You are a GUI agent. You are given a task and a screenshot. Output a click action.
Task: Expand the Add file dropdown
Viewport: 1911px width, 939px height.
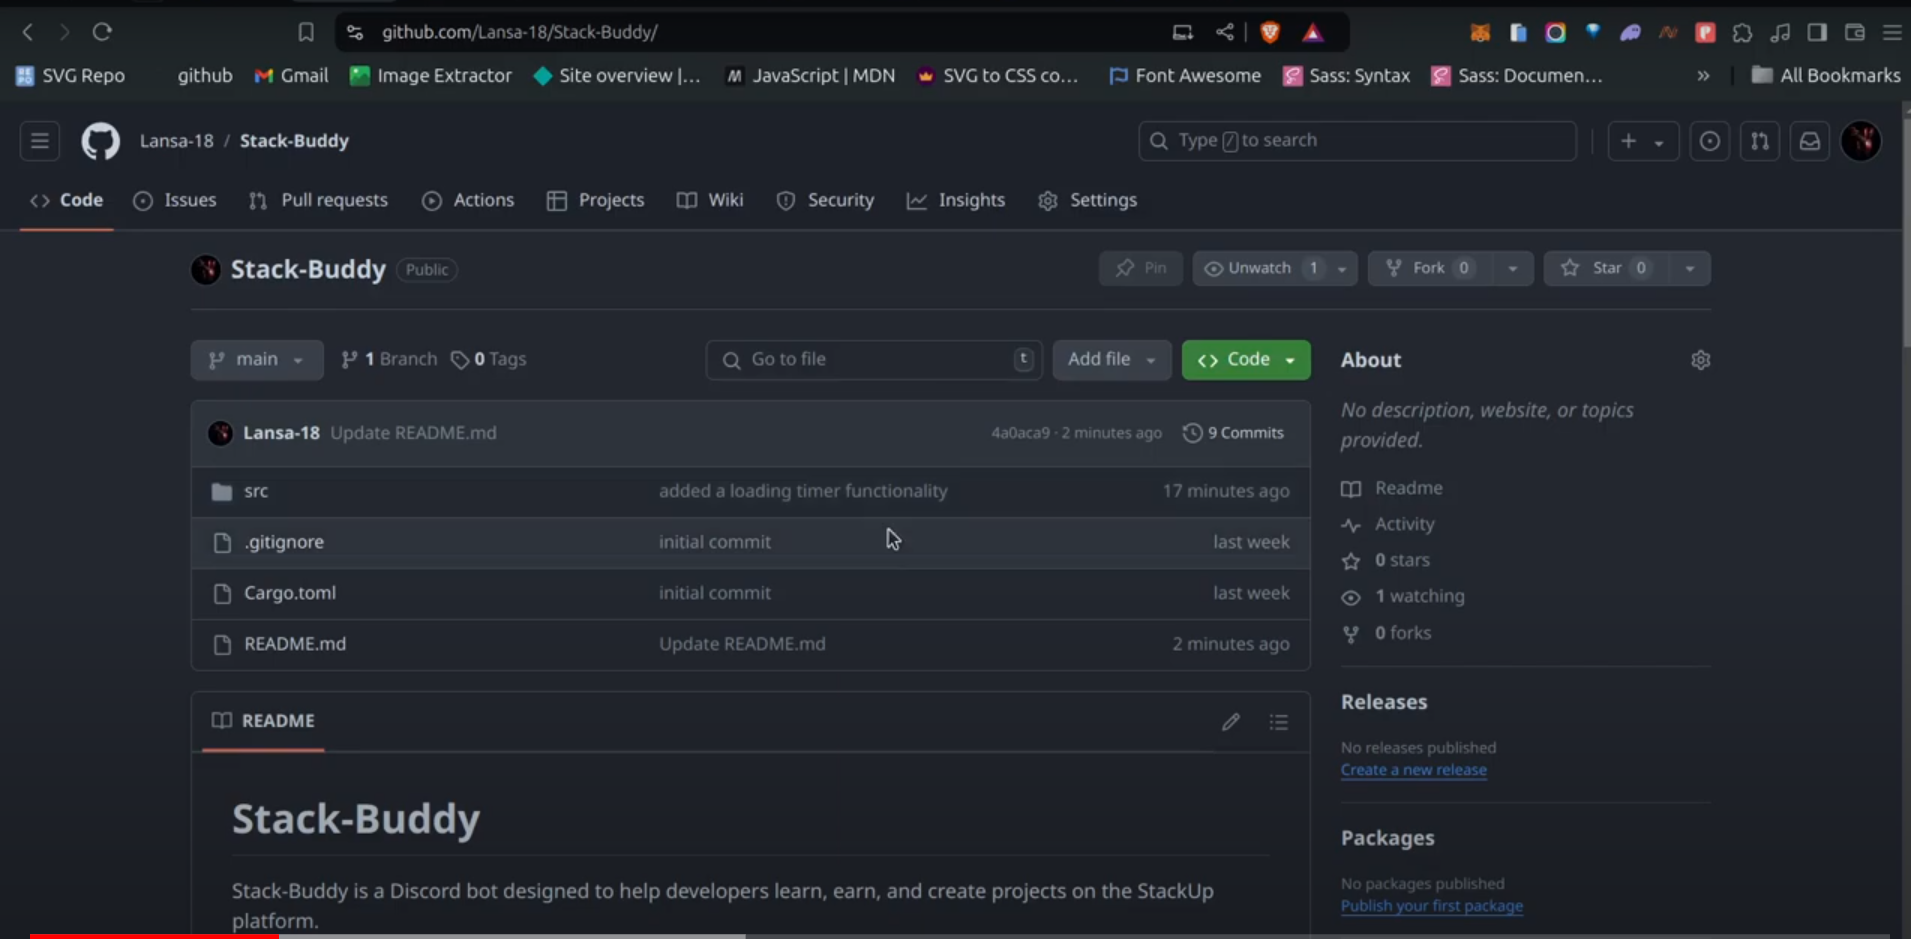1112,360
